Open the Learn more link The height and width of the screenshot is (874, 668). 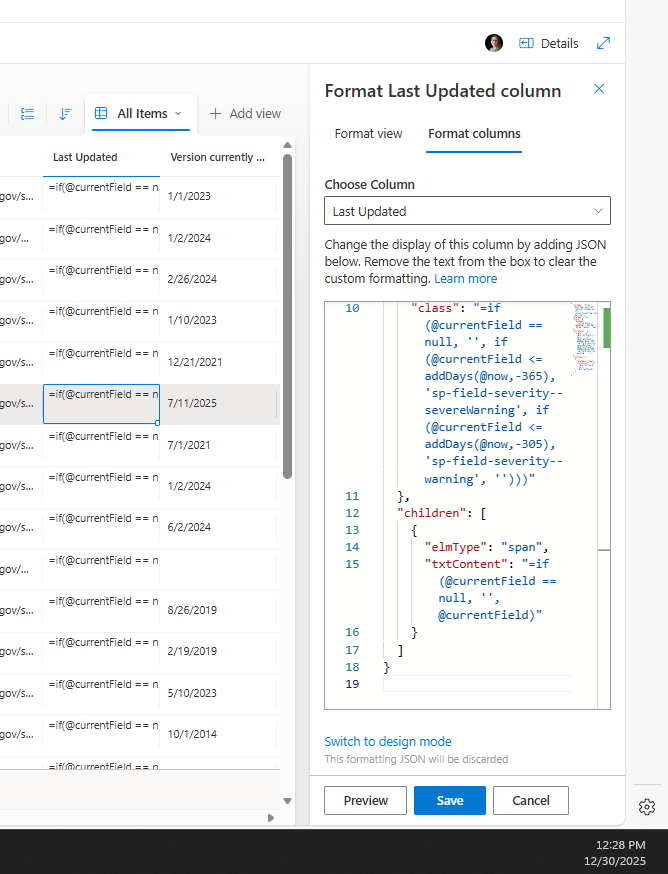click(465, 278)
